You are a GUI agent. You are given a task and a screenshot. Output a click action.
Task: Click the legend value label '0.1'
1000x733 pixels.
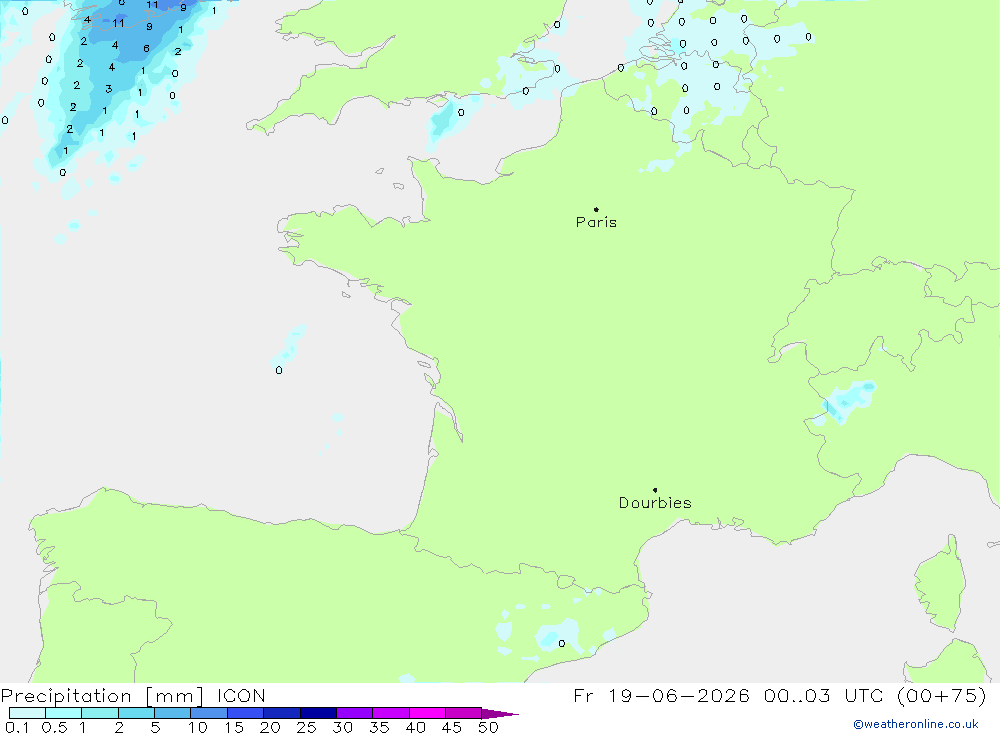[17, 727]
